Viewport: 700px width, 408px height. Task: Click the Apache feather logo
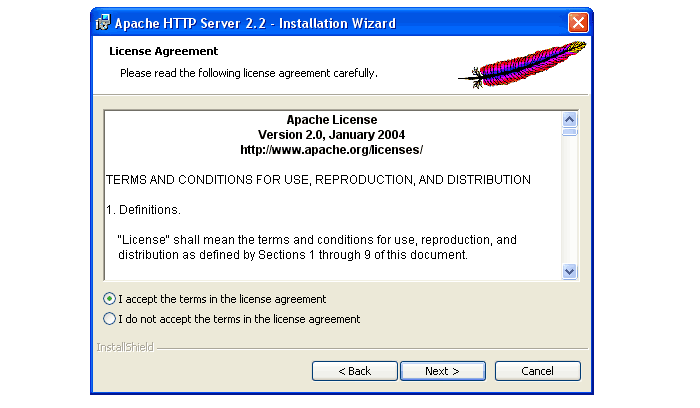pyautogui.click(x=521, y=65)
